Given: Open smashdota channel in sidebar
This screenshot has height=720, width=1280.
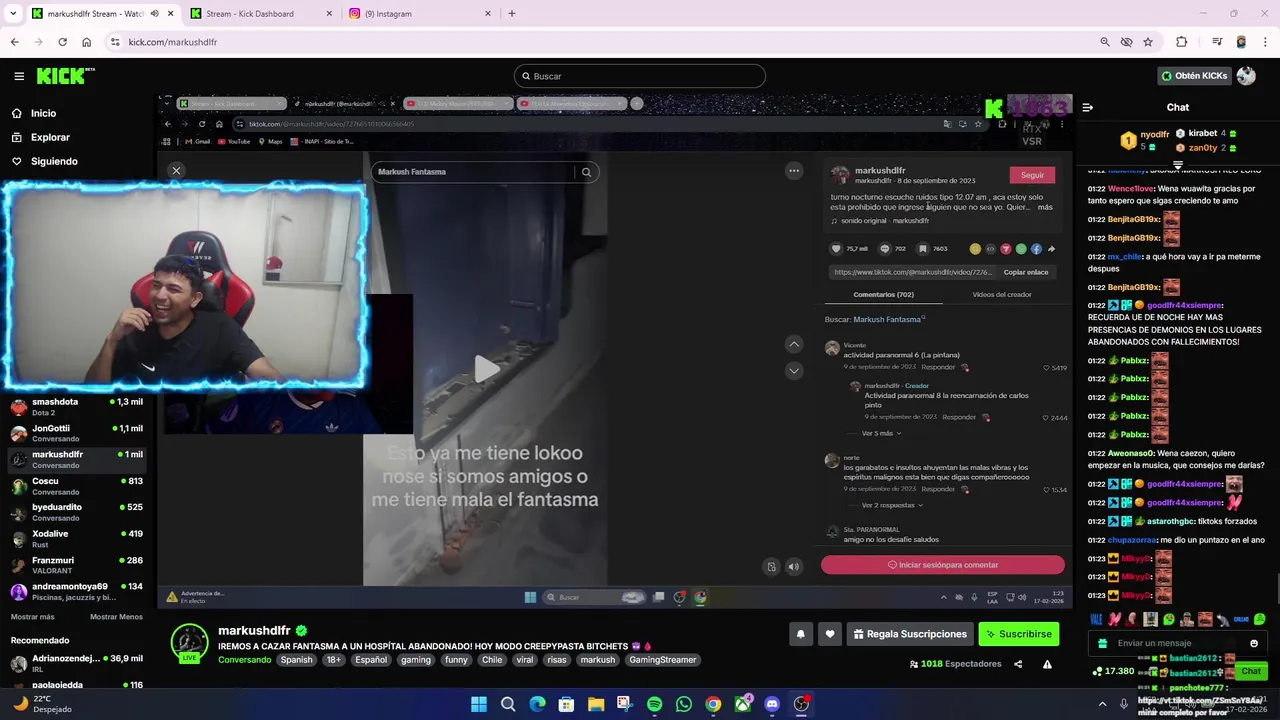Looking at the screenshot, I should pyautogui.click(x=76, y=407).
